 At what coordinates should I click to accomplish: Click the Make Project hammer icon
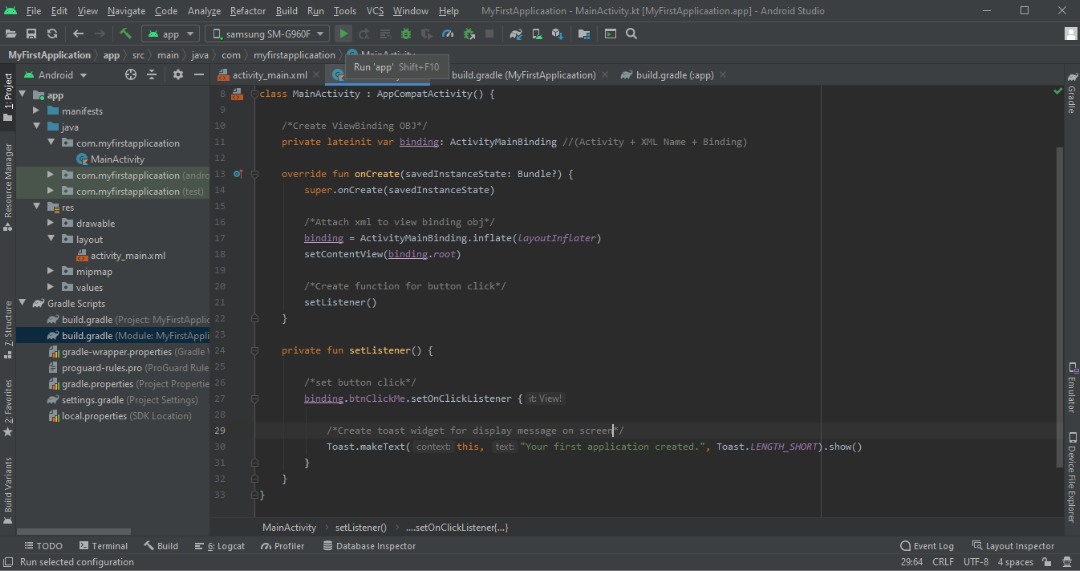point(126,34)
